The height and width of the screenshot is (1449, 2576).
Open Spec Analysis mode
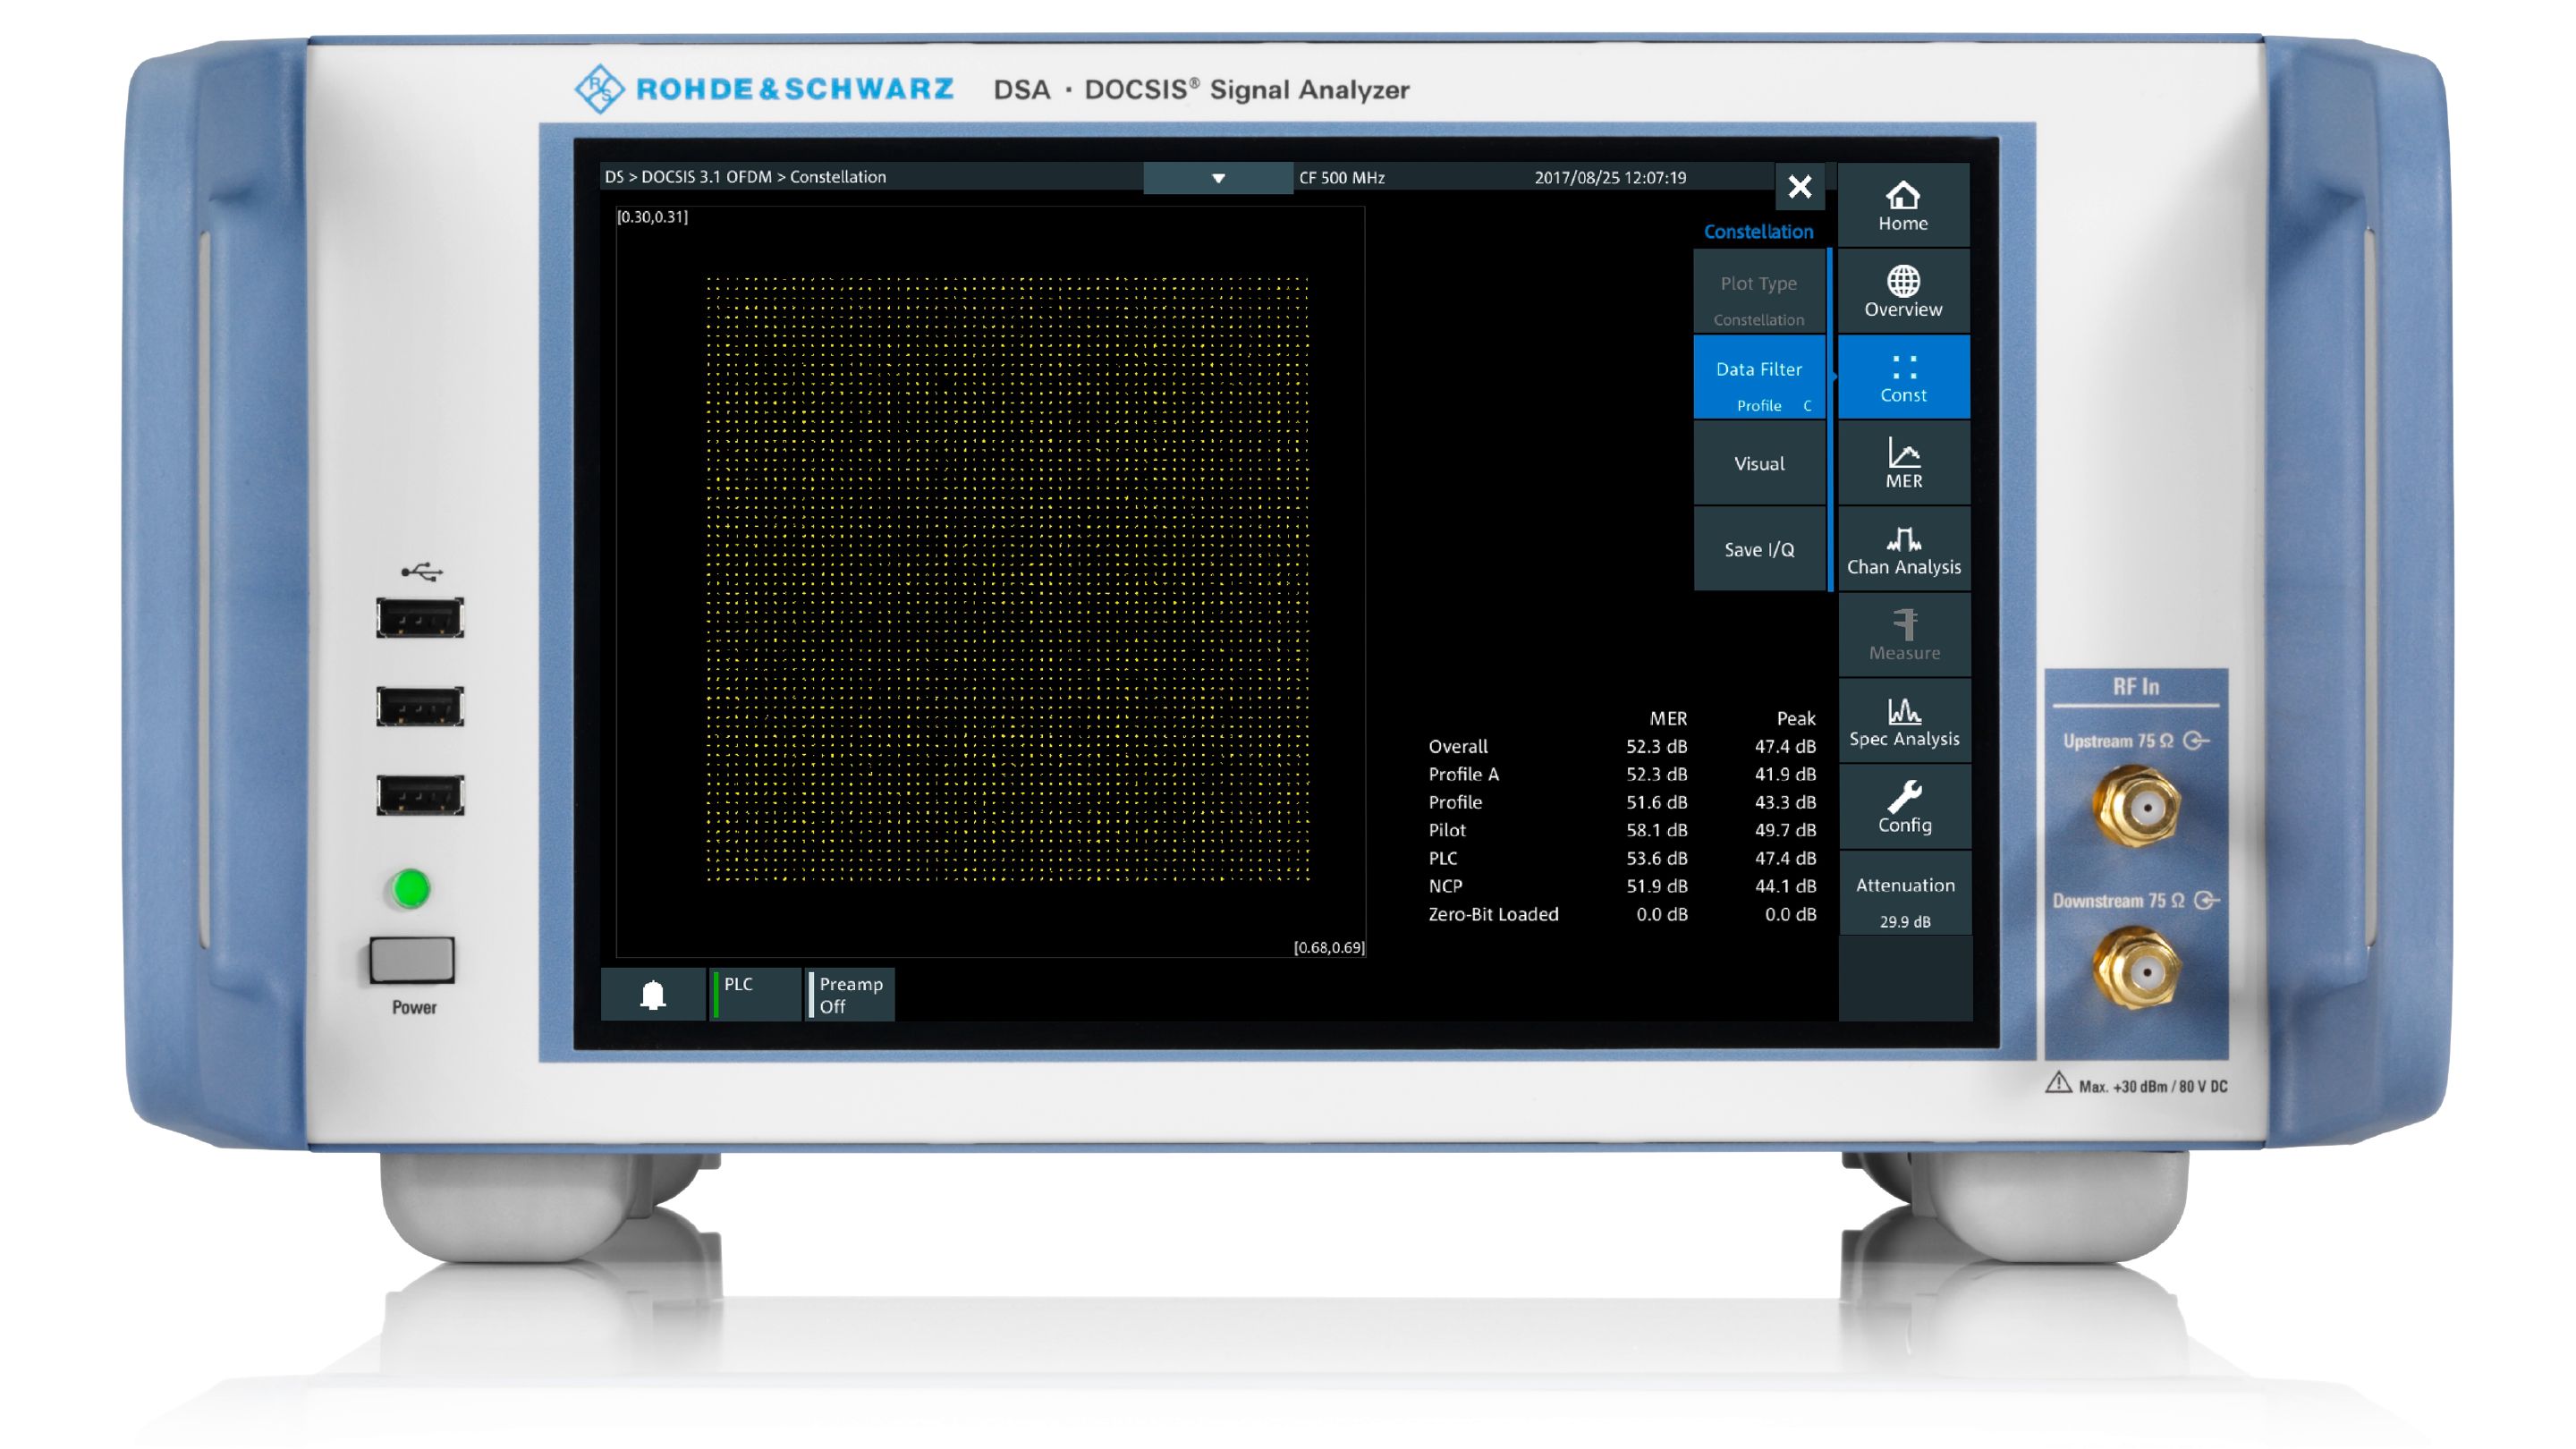[x=1903, y=720]
